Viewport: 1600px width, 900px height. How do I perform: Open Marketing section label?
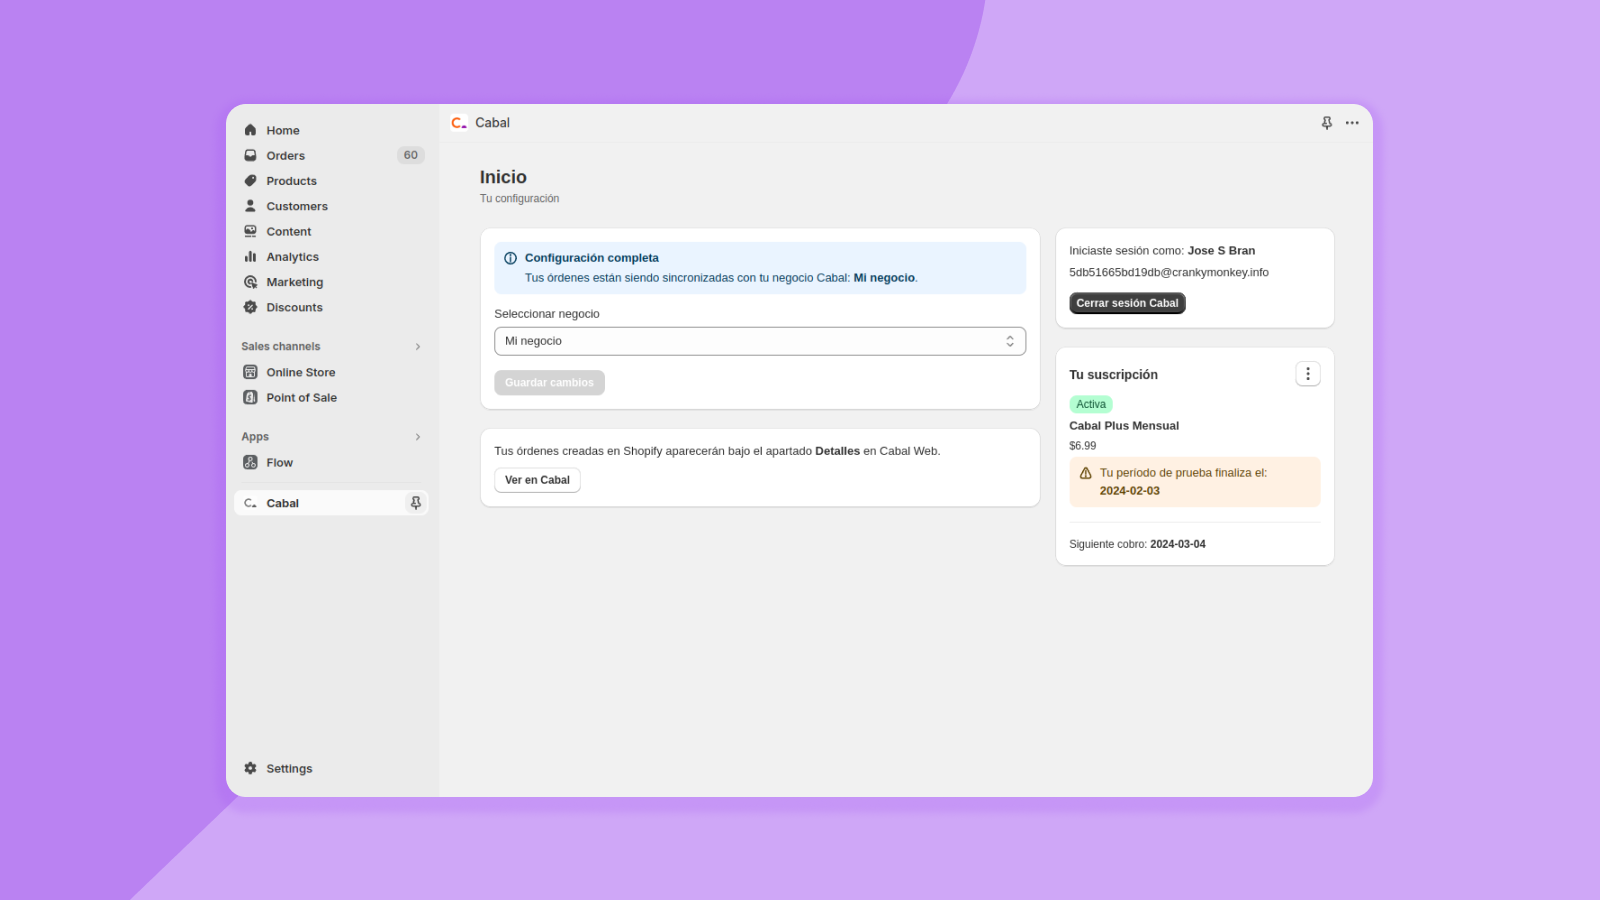[x=295, y=282]
